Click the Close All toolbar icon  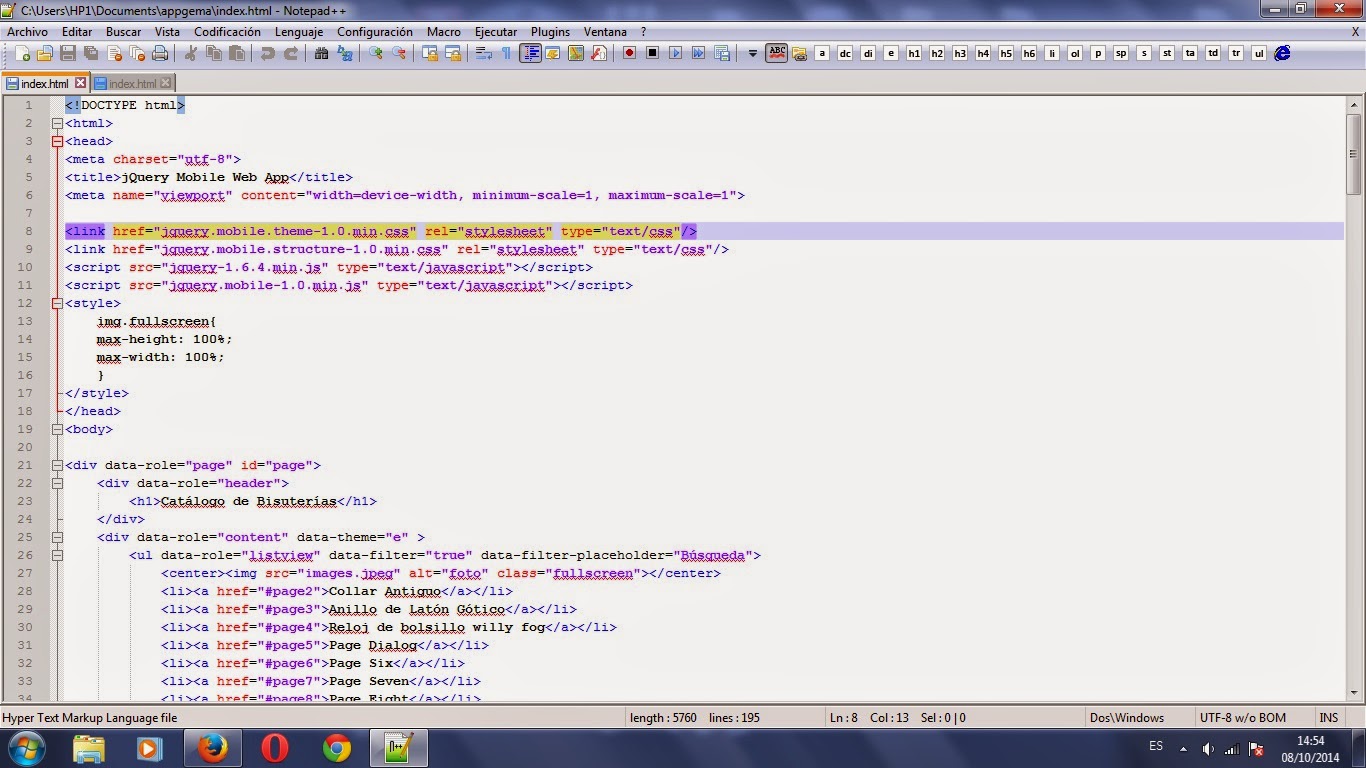[137, 53]
